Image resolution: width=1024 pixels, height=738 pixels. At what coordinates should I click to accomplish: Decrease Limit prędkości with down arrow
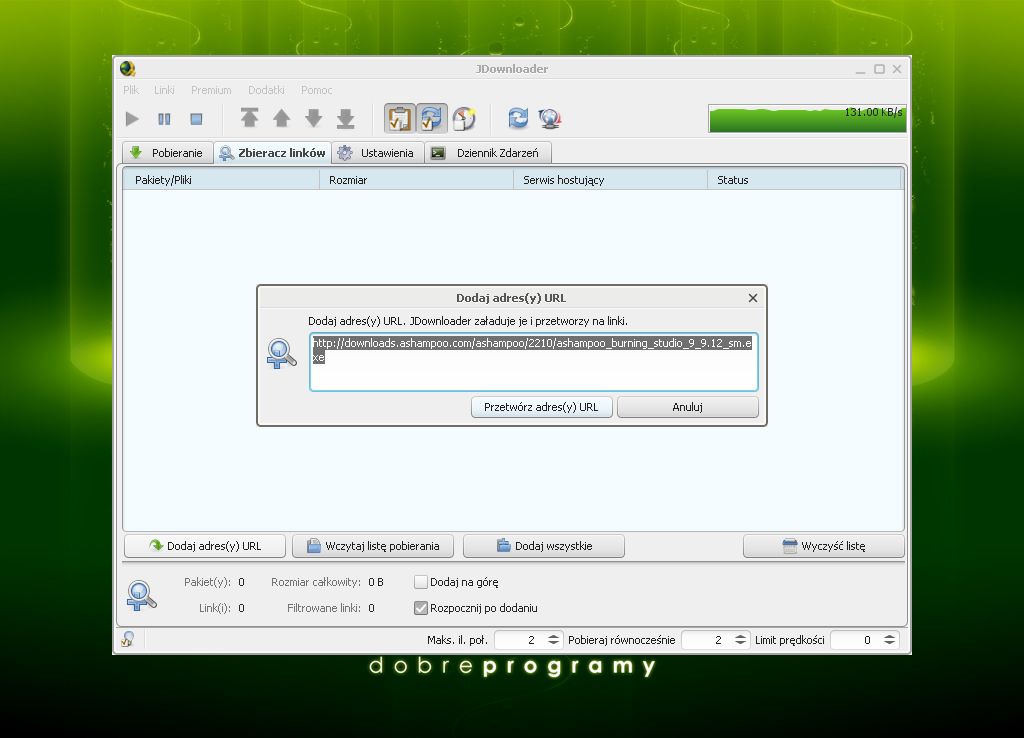[x=889, y=644]
